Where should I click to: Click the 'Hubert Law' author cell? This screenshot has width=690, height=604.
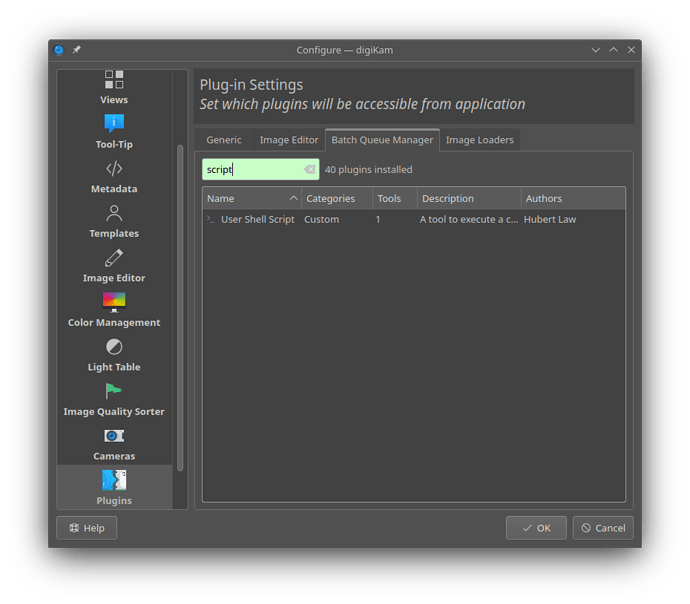550,219
